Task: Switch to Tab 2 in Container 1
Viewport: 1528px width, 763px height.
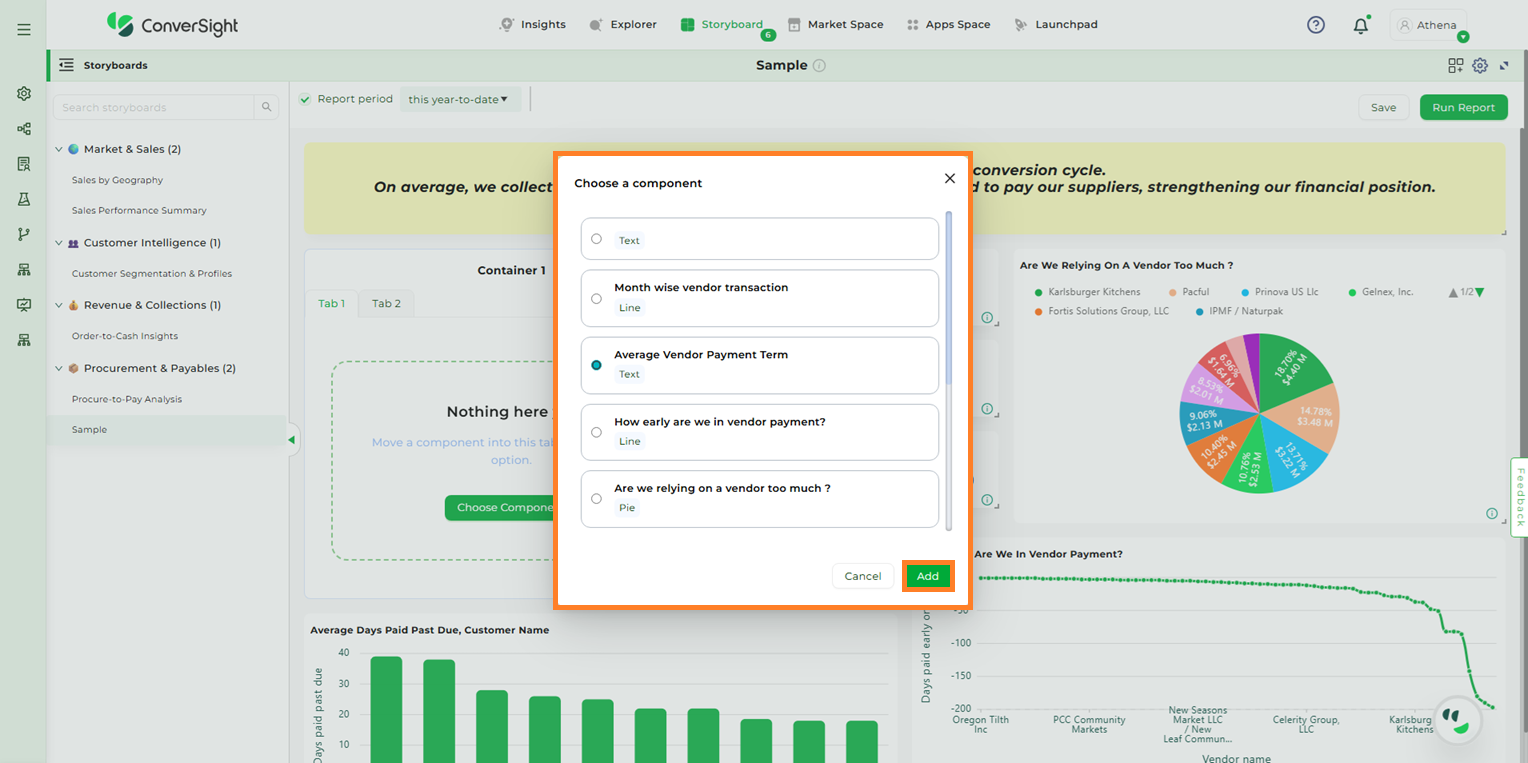Action: coord(386,303)
